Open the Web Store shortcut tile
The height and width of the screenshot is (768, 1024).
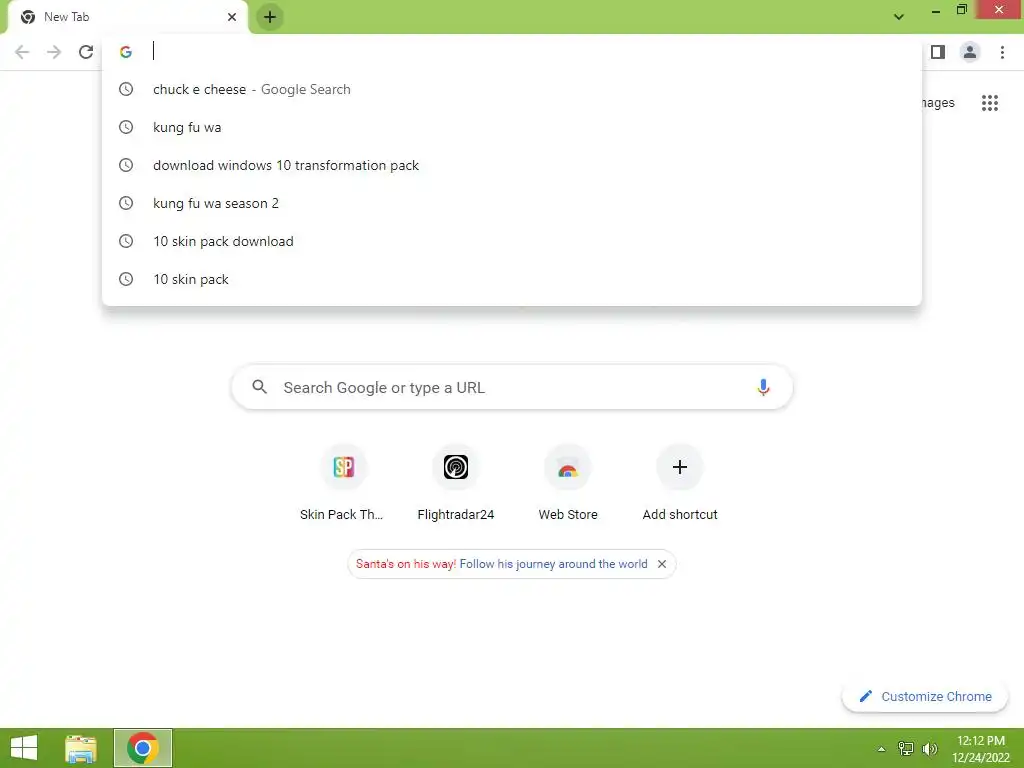coord(568,483)
